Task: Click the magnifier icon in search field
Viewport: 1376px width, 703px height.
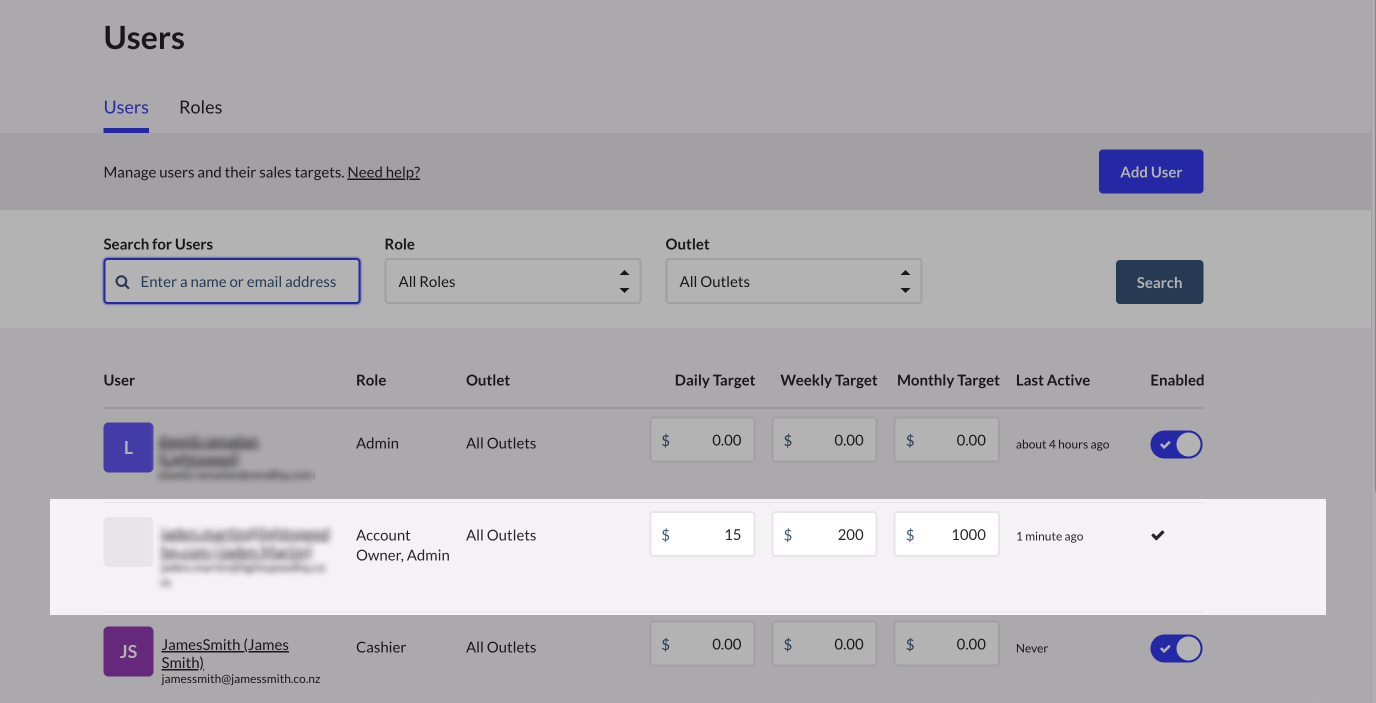Action: tap(123, 282)
